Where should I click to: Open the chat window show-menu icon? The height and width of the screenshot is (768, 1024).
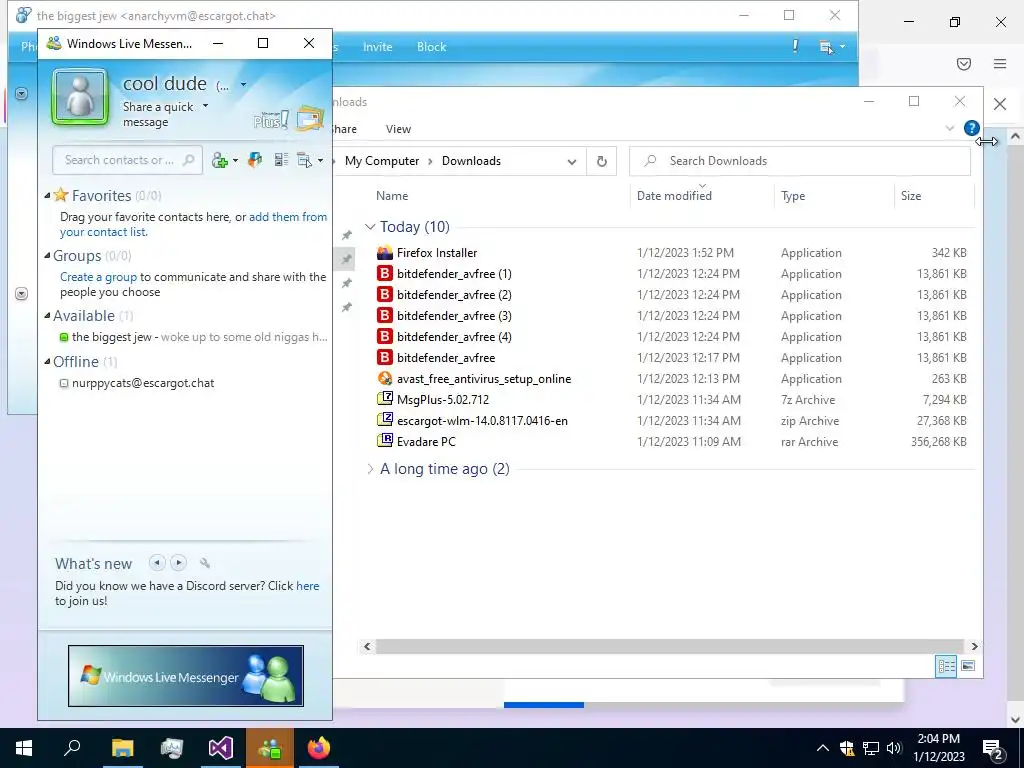(826, 47)
